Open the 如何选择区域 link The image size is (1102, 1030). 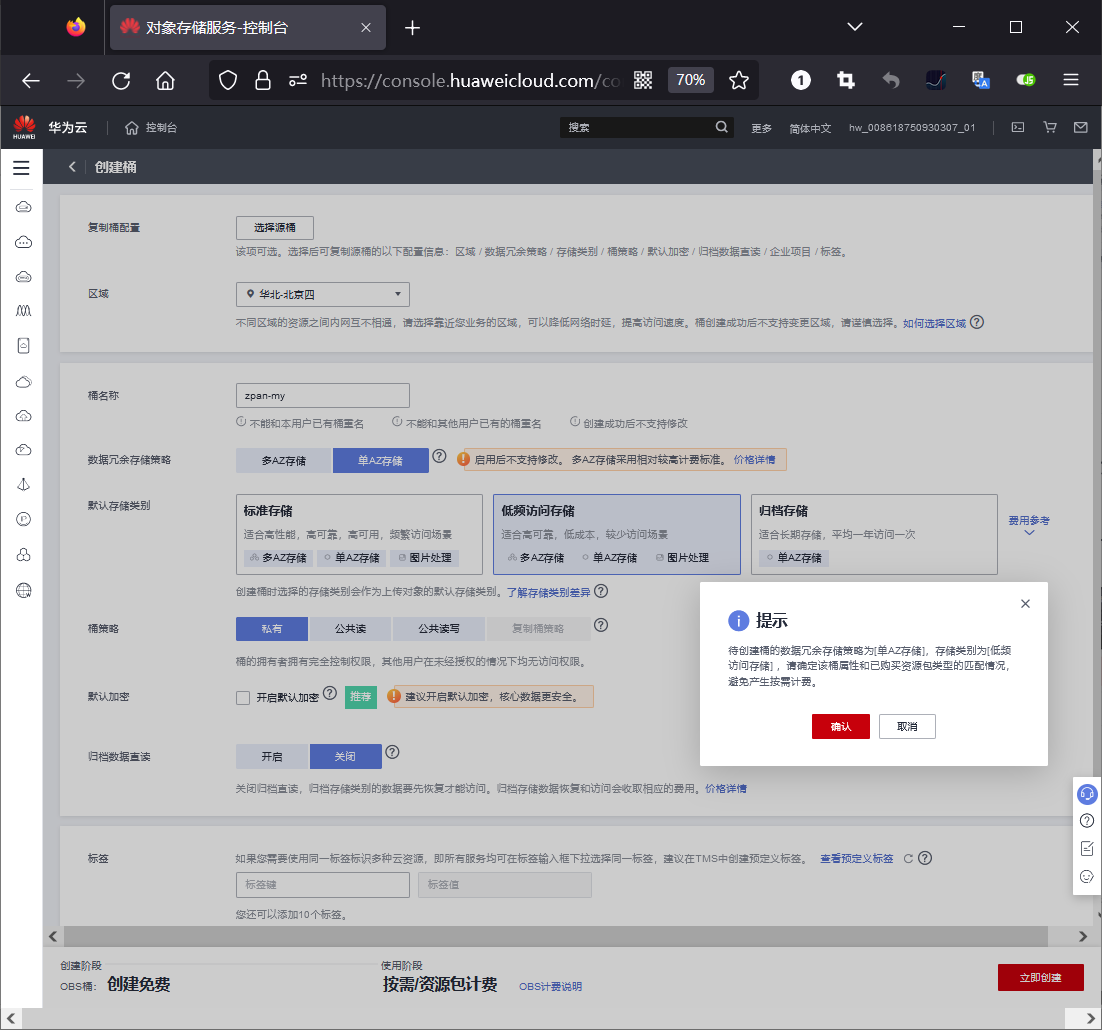point(934,323)
